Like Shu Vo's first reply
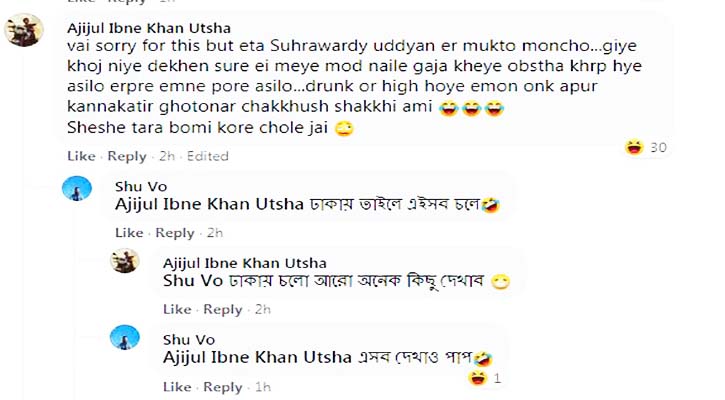 pos(129,233)
